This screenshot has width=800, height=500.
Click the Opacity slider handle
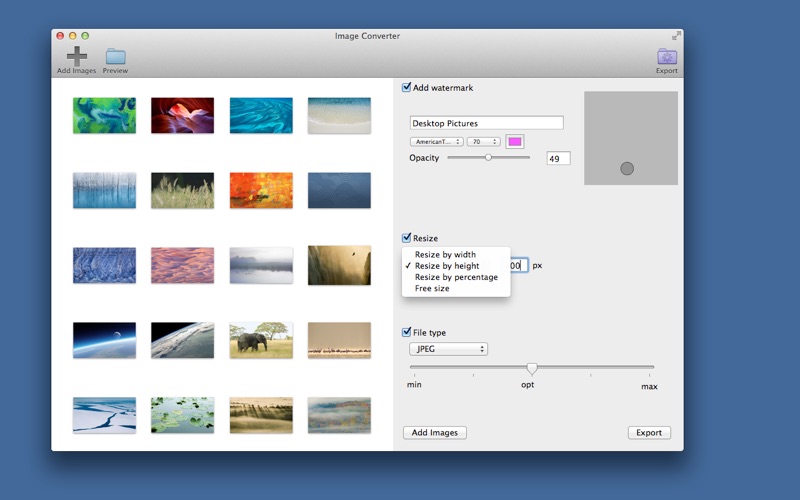488,158
